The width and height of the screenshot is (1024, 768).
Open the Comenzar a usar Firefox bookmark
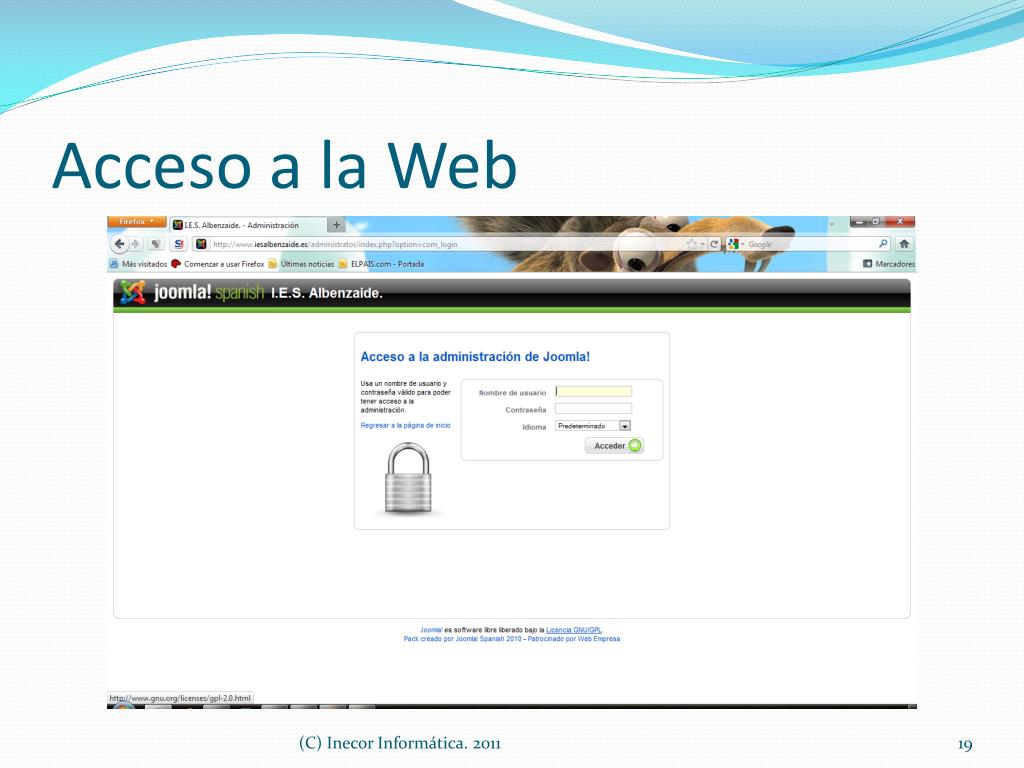217,264
